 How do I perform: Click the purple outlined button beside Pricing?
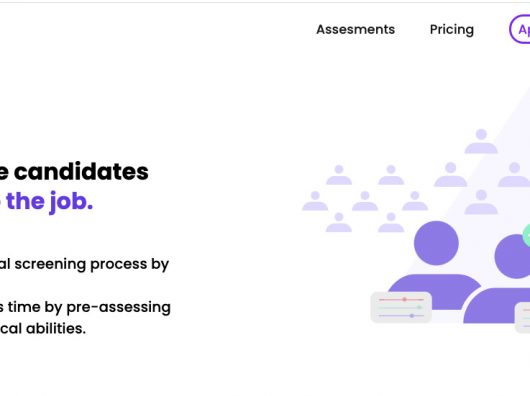point(520,30)
